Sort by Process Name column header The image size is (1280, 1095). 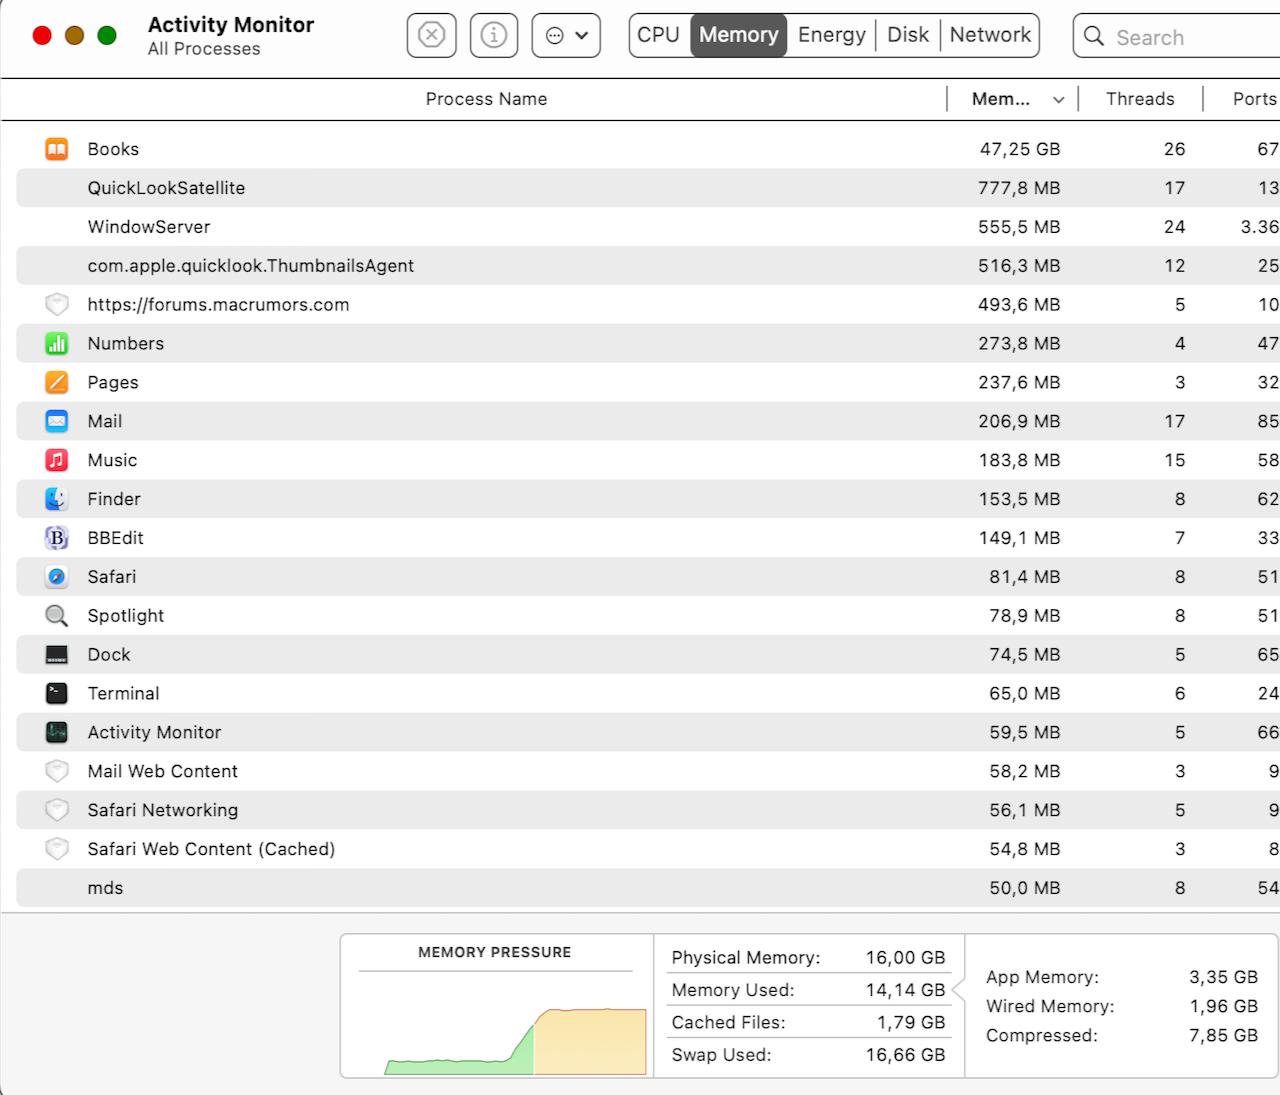[x=486, y=99]
